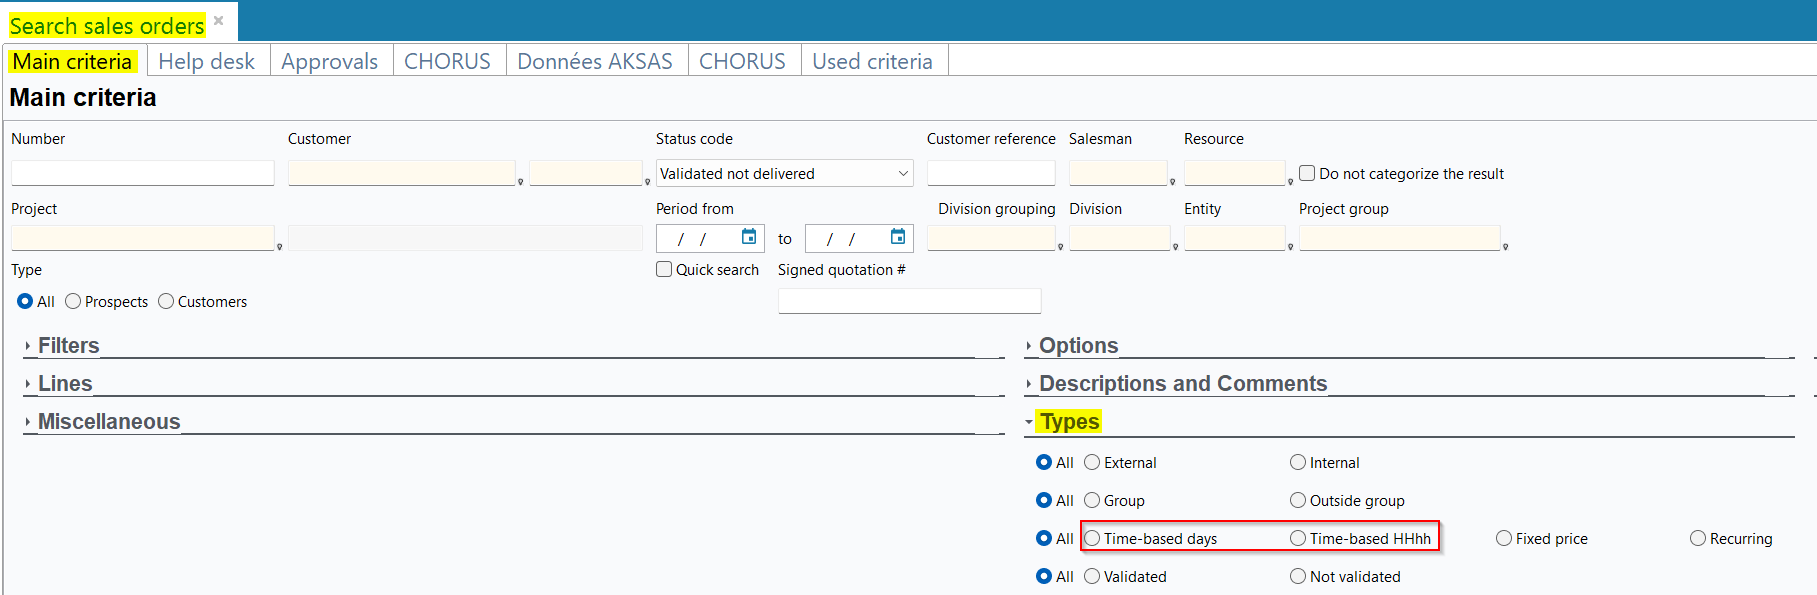Open the Status code dropdown

(903, 173)
